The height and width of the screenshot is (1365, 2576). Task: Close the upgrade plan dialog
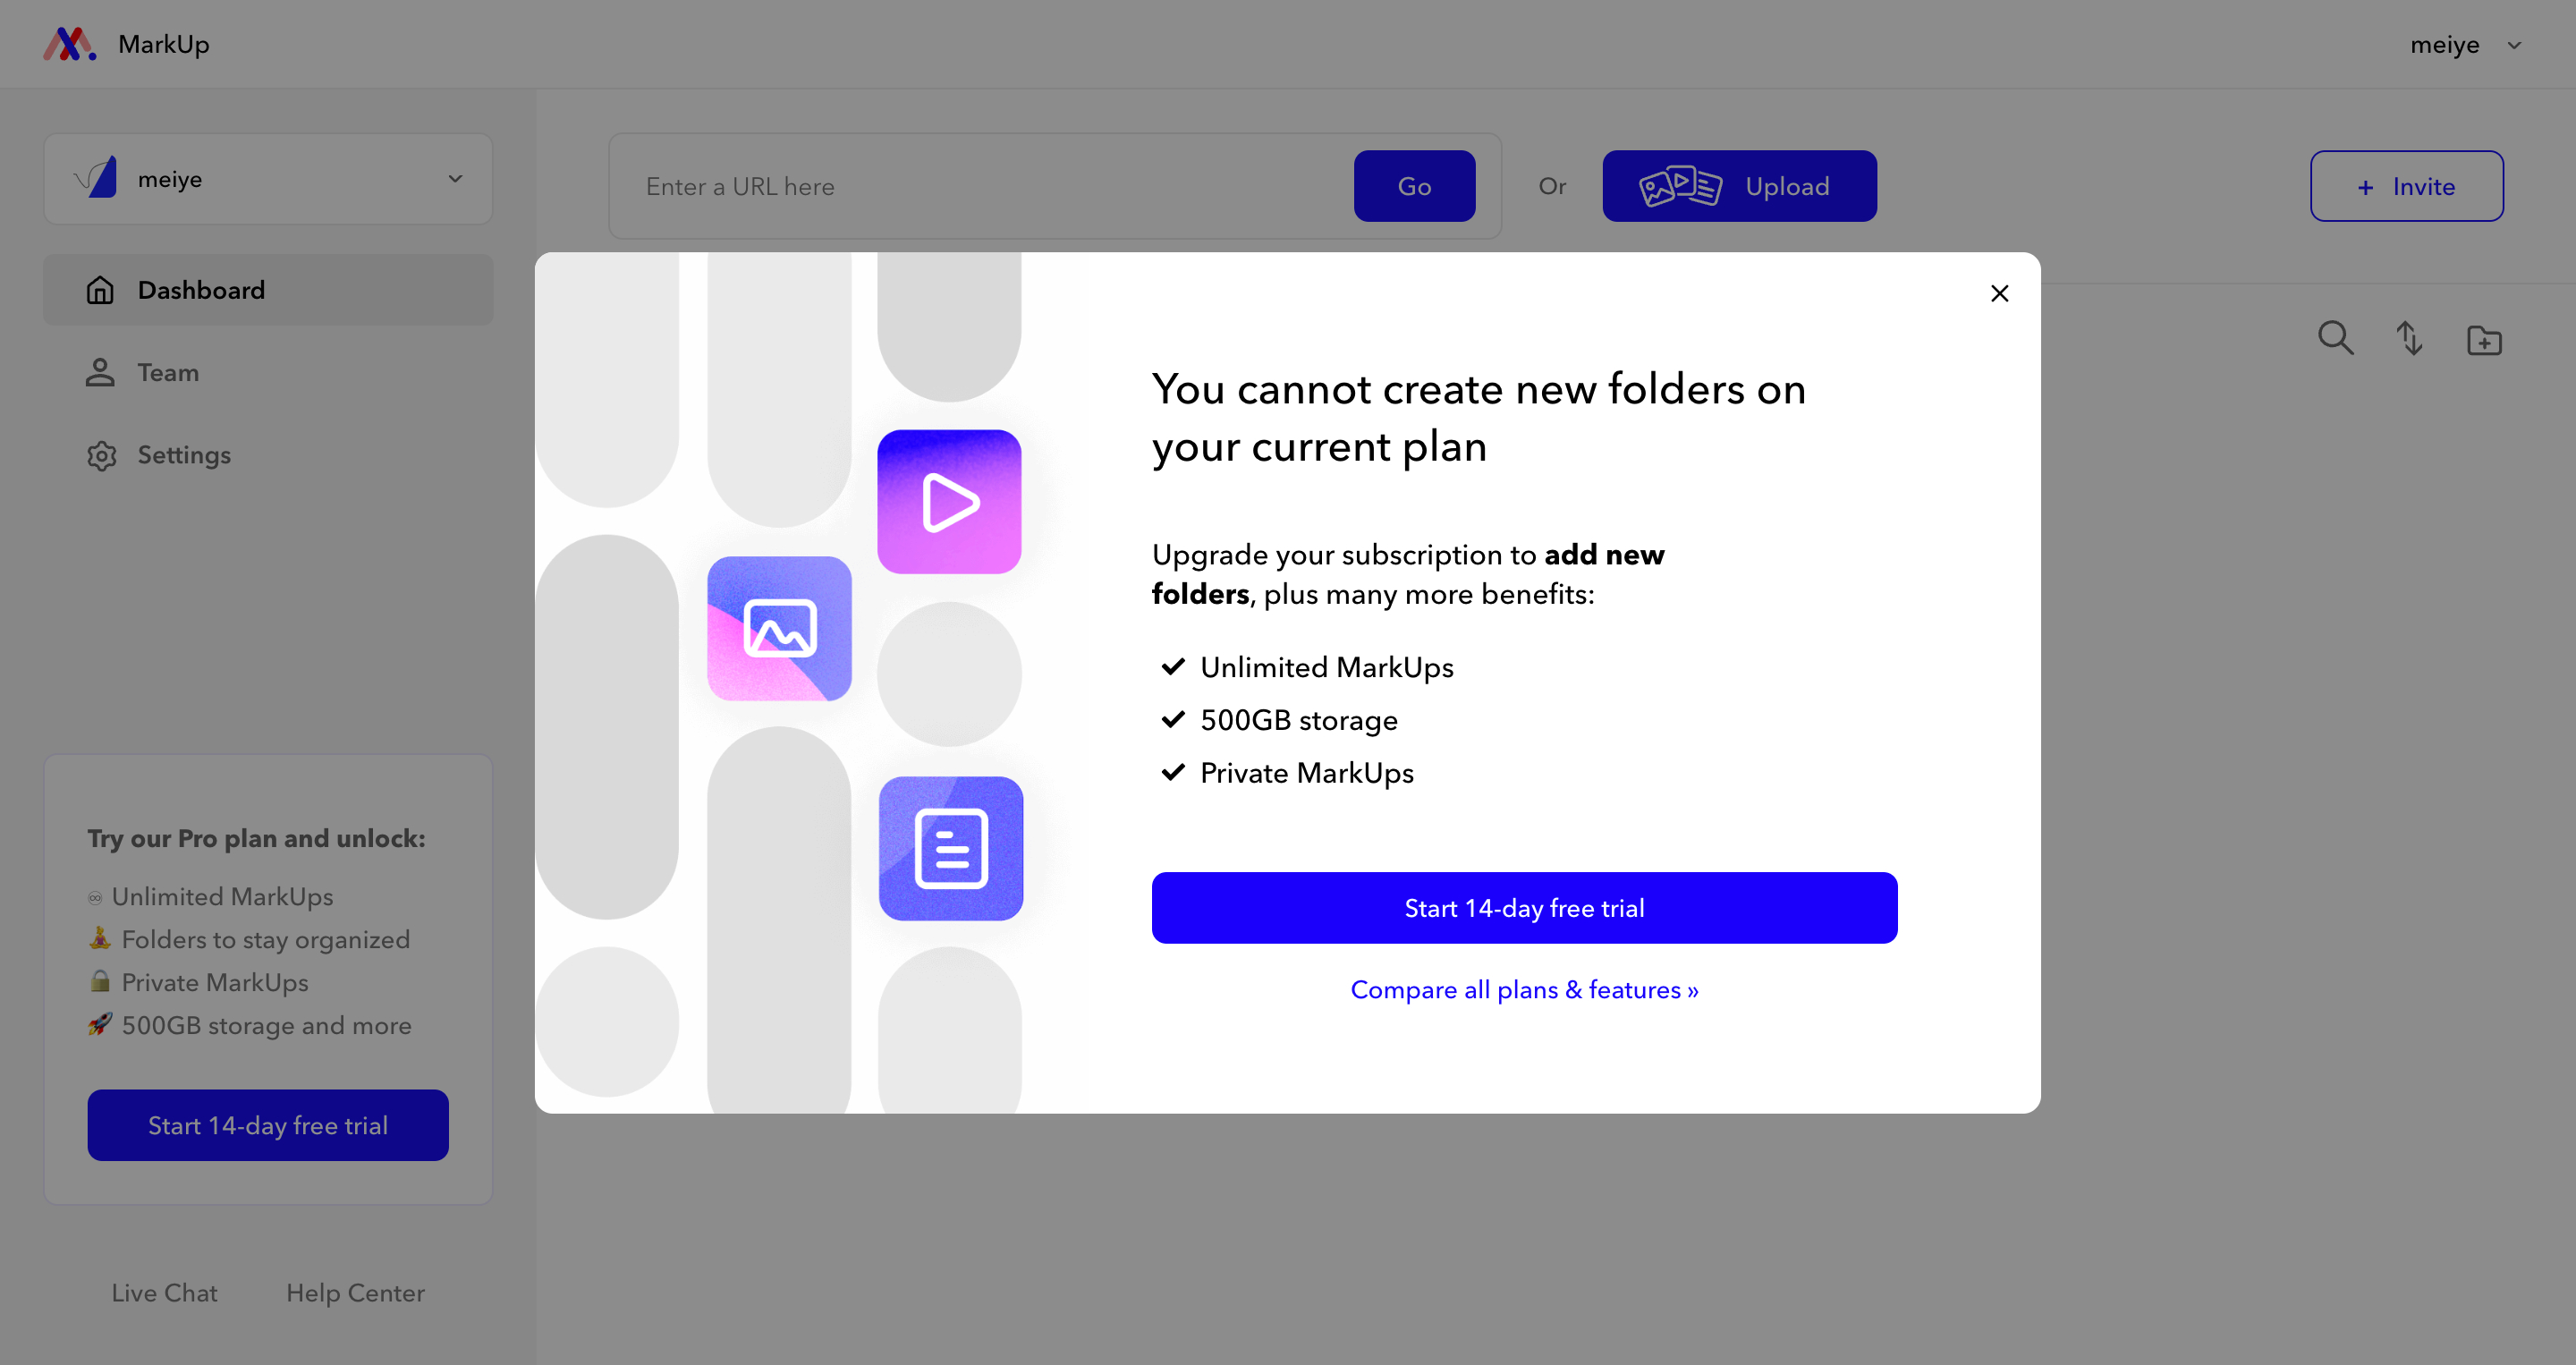pyautogui.click(x=1999, y=293)
